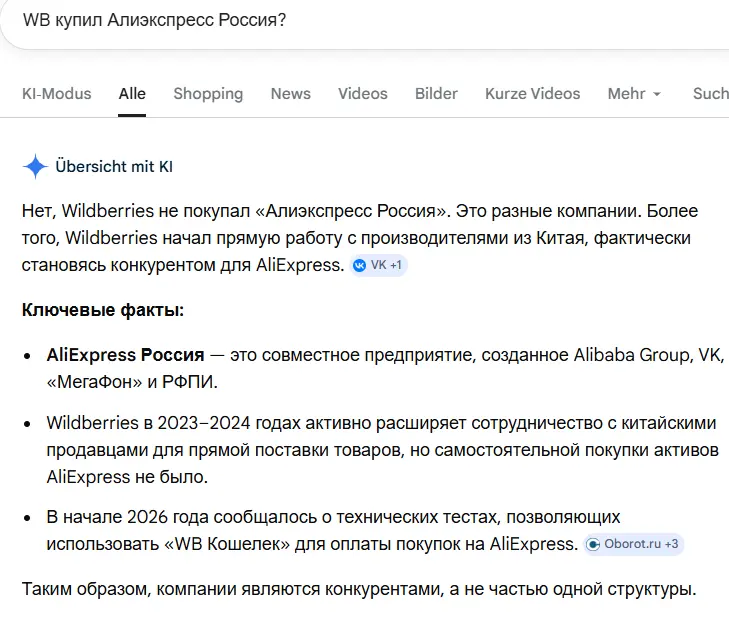
Task: Click the VK logo icon in source chip
Action: 359,266
